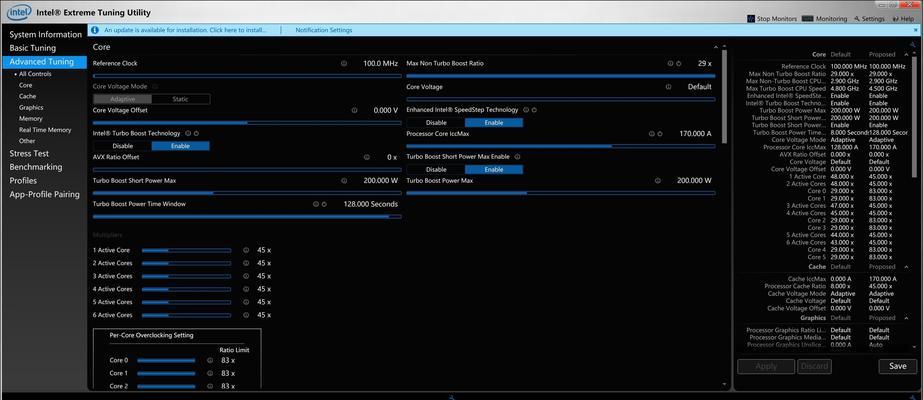Show info for Enhanced Intel SpeedStep Technology
Screen dimensions: 923x400
[526, 110]
